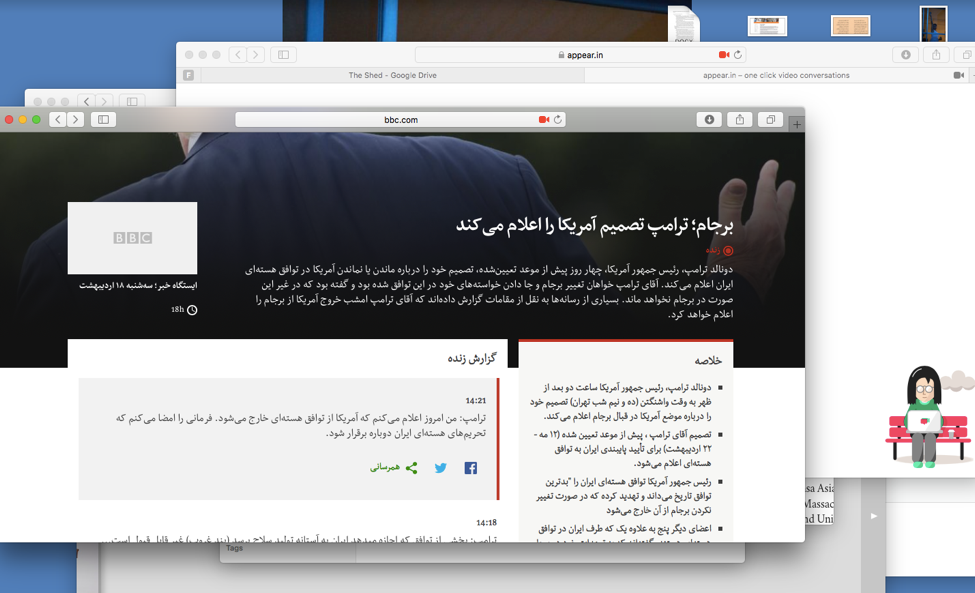The height and width of the screenshot is (593, 975).
Task: Show all tabs in the bbc.com window
Action: pos(770,119)
